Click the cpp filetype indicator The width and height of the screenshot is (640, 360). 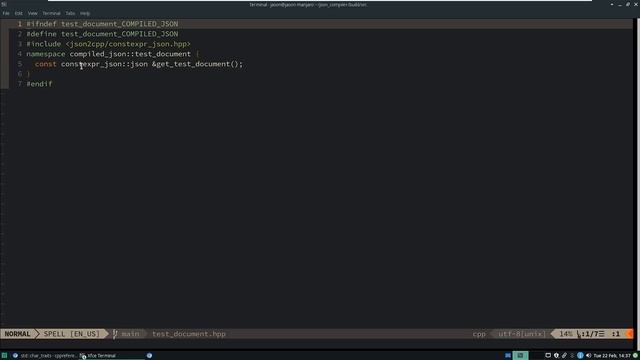(479, 334)
